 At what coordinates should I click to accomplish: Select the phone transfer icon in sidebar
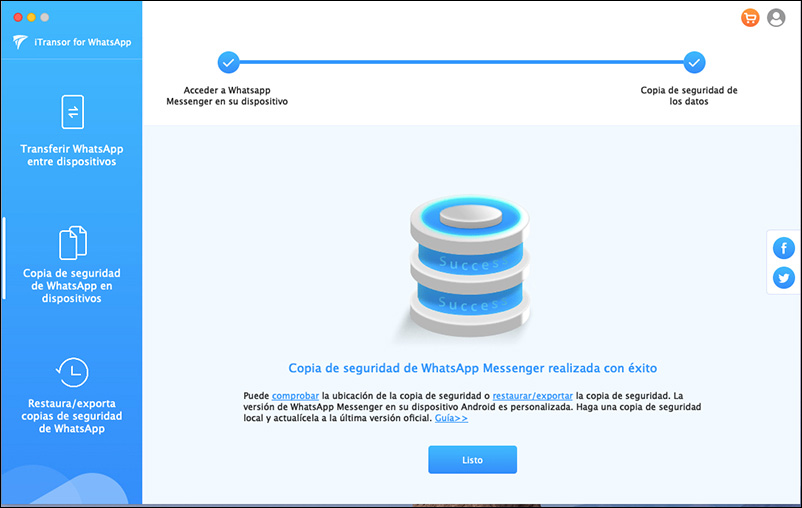click(x=73, y=112)
